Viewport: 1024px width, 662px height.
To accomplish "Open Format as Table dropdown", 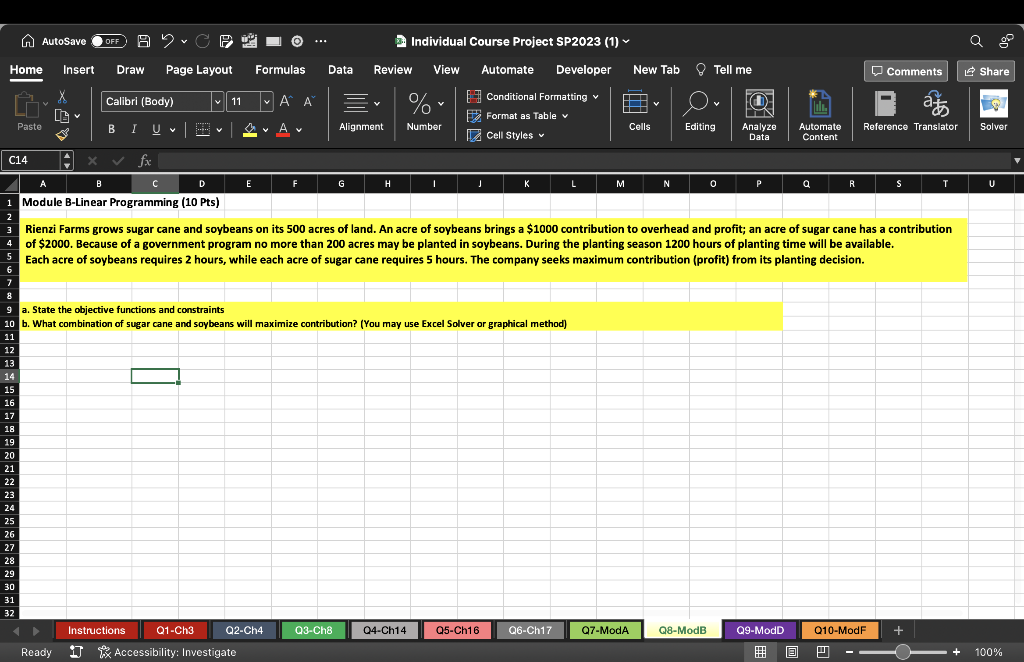I will [x=517, y=116].
